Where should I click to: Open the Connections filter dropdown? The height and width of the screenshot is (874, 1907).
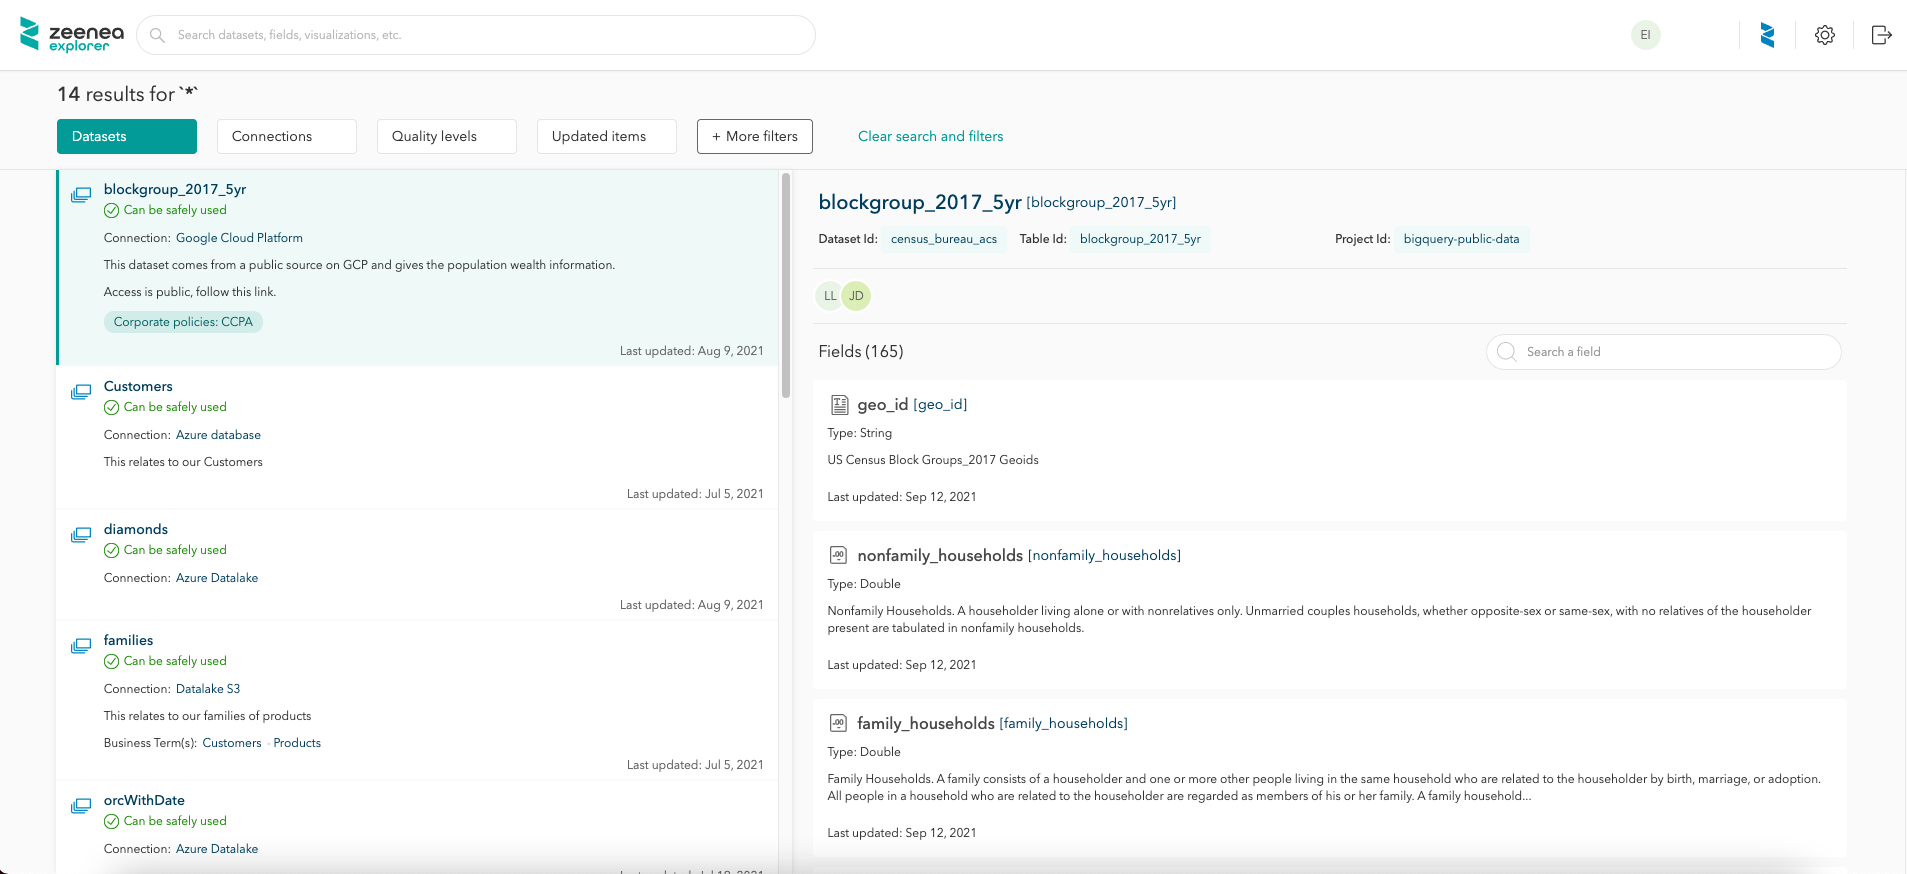pos(287,136)
